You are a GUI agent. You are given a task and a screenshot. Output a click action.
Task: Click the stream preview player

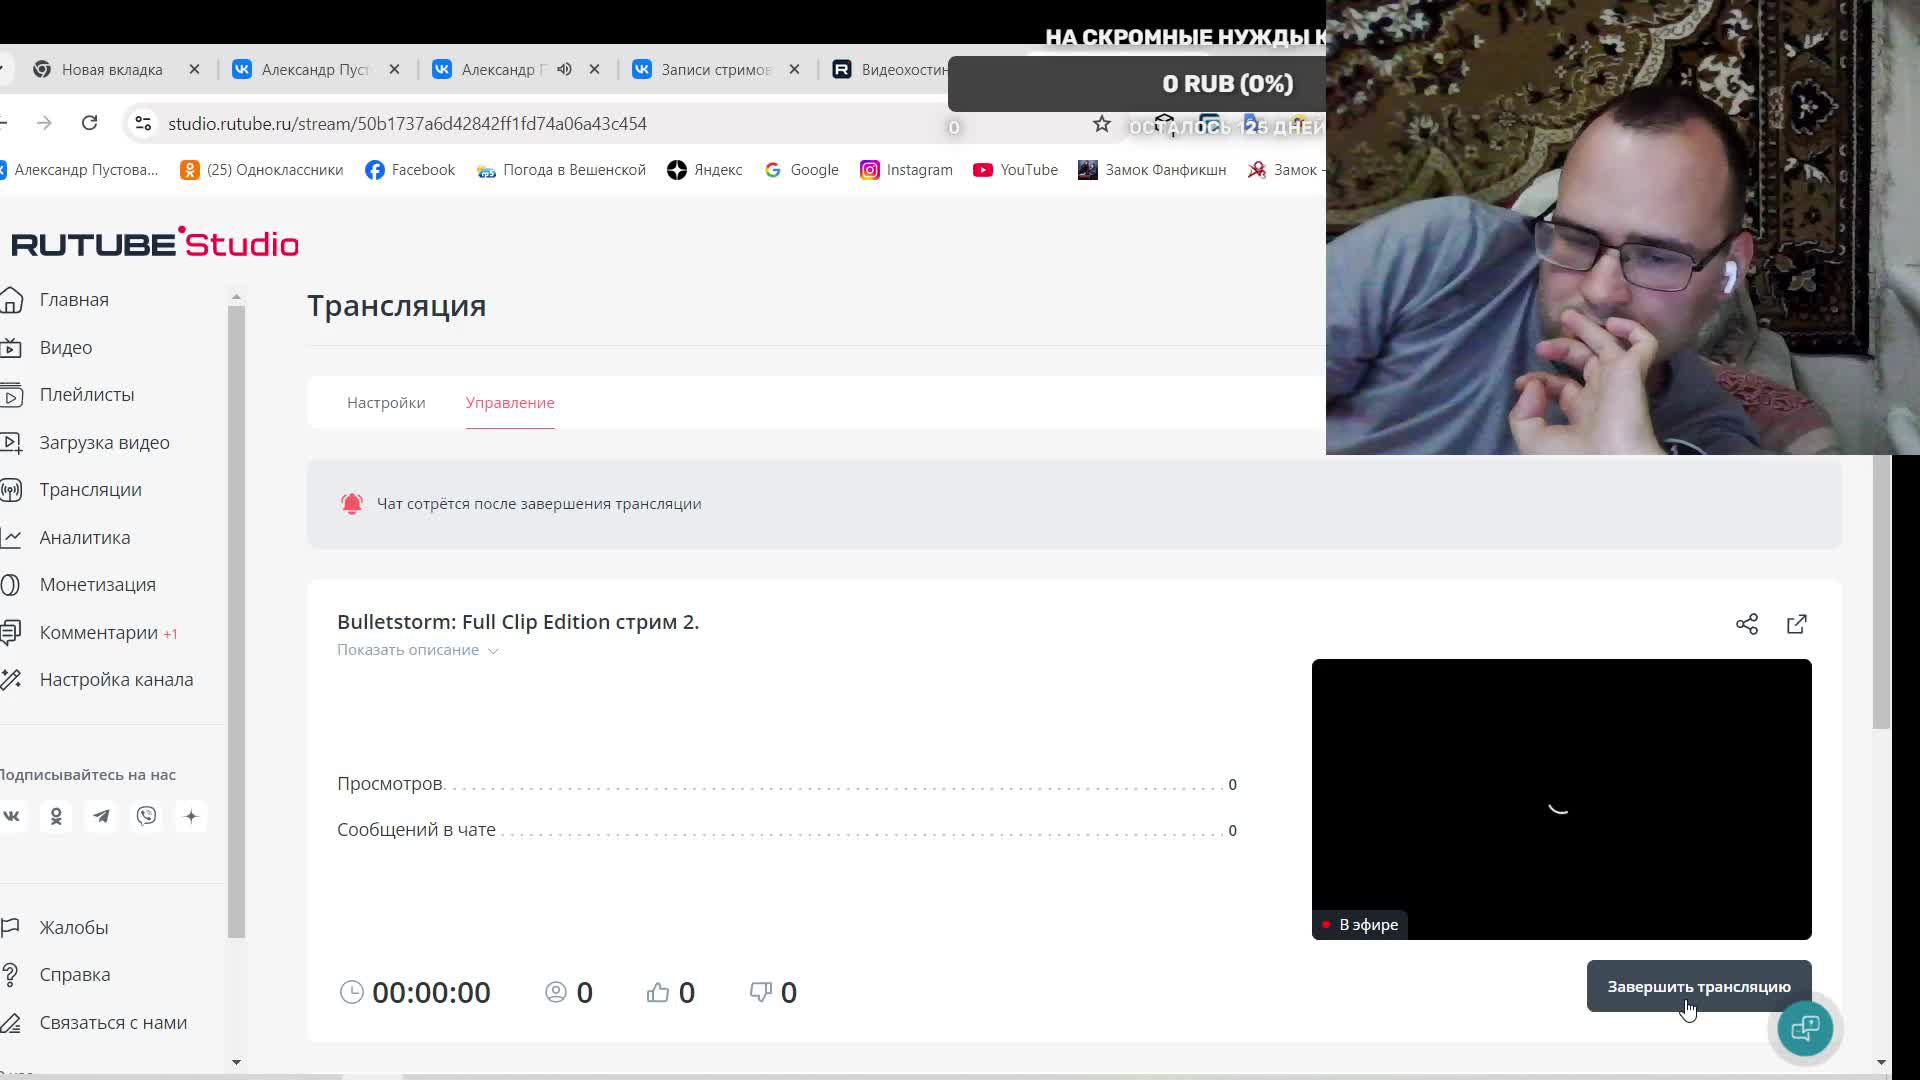(x=1560, y=798)
